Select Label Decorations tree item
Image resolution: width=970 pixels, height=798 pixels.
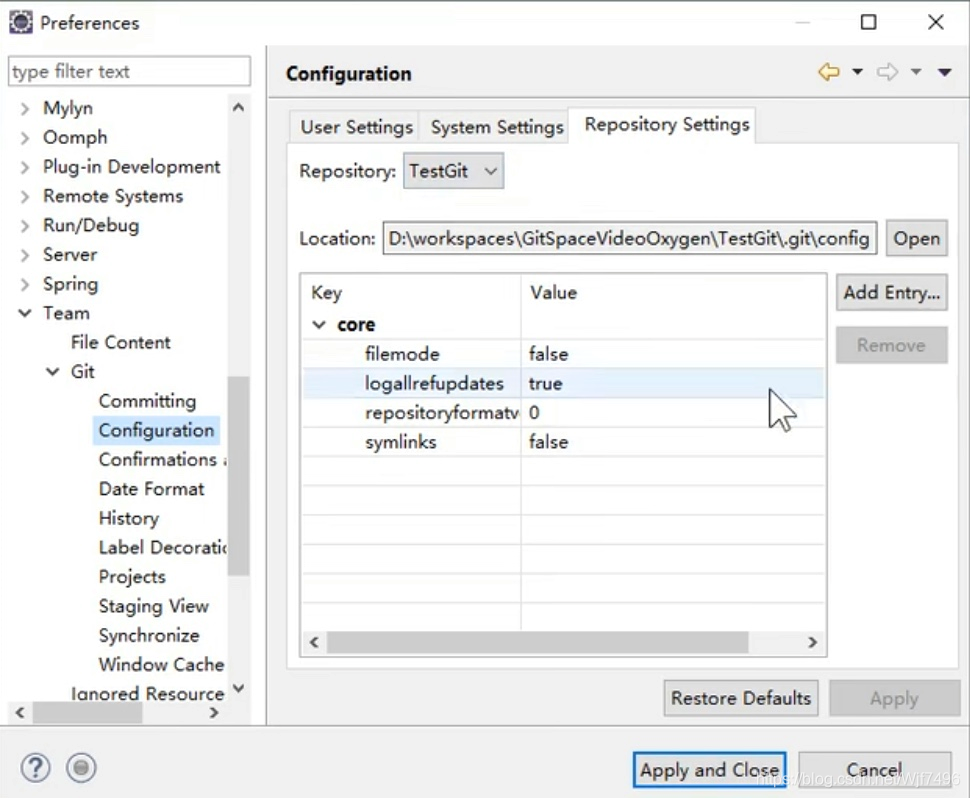[x=163, y=547]
